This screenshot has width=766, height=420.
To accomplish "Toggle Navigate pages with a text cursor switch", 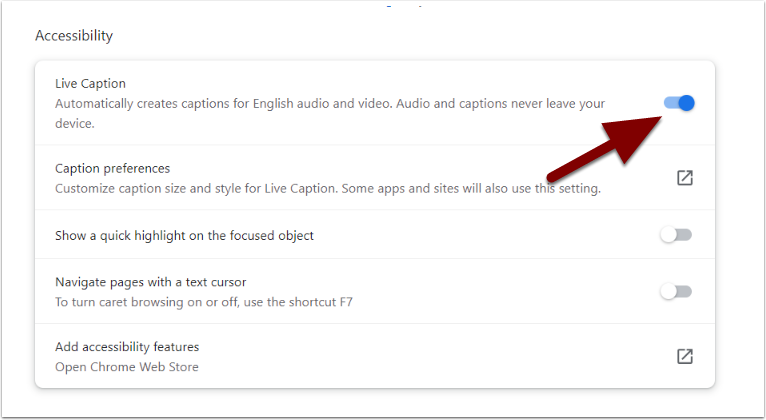I will tap(676, 292).
